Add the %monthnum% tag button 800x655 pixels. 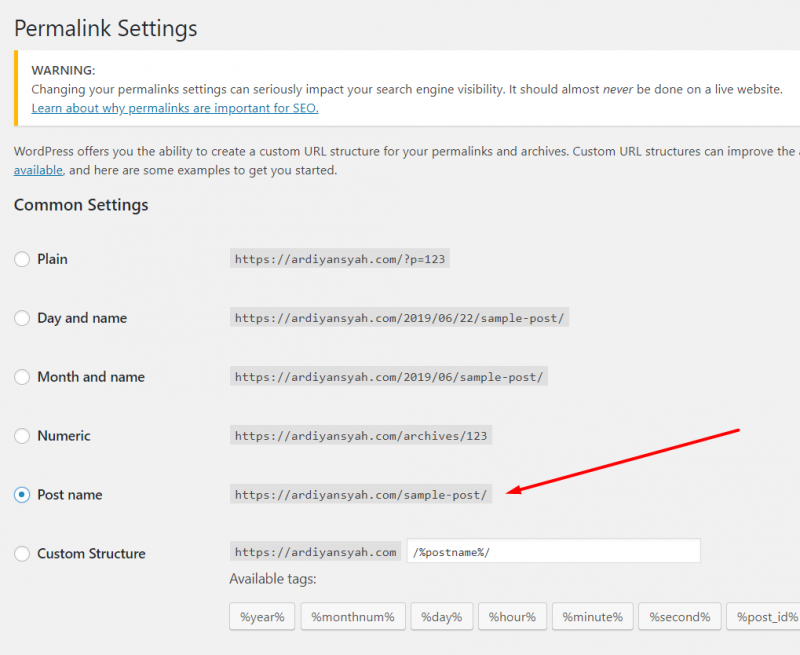tap(353, 617)
